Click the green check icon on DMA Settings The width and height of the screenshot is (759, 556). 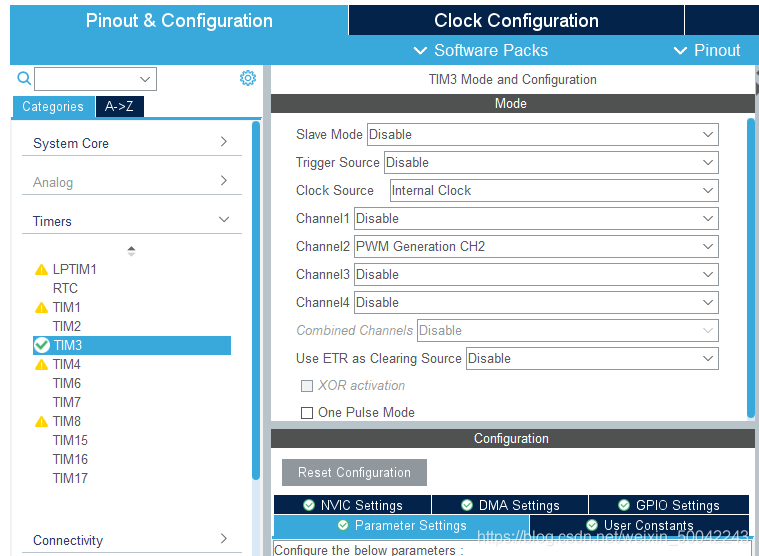[467, 505]
